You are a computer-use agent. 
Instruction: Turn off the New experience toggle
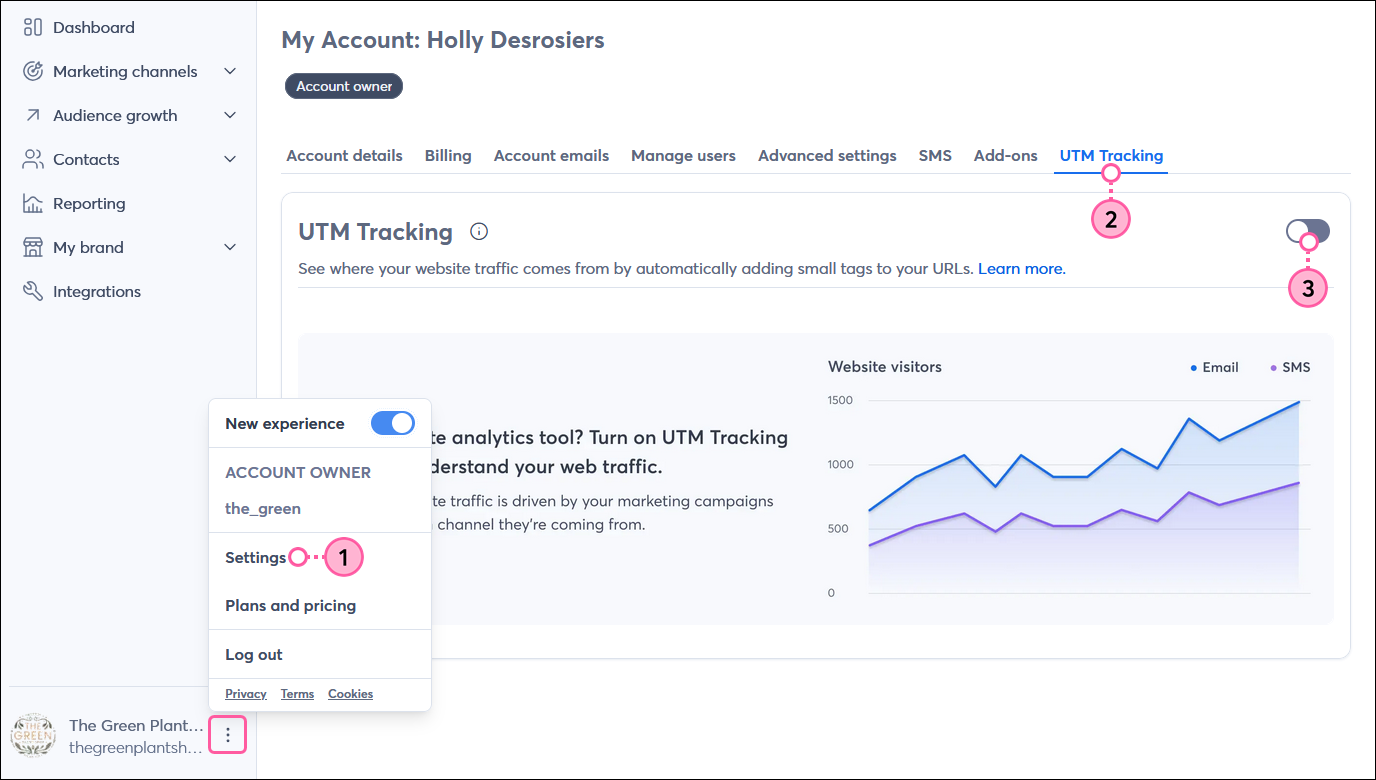(x=393, y=423)
